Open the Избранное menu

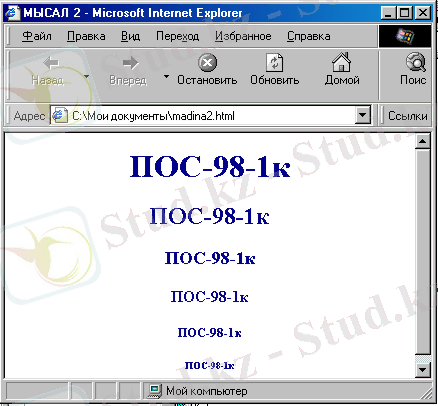[243, 36]
